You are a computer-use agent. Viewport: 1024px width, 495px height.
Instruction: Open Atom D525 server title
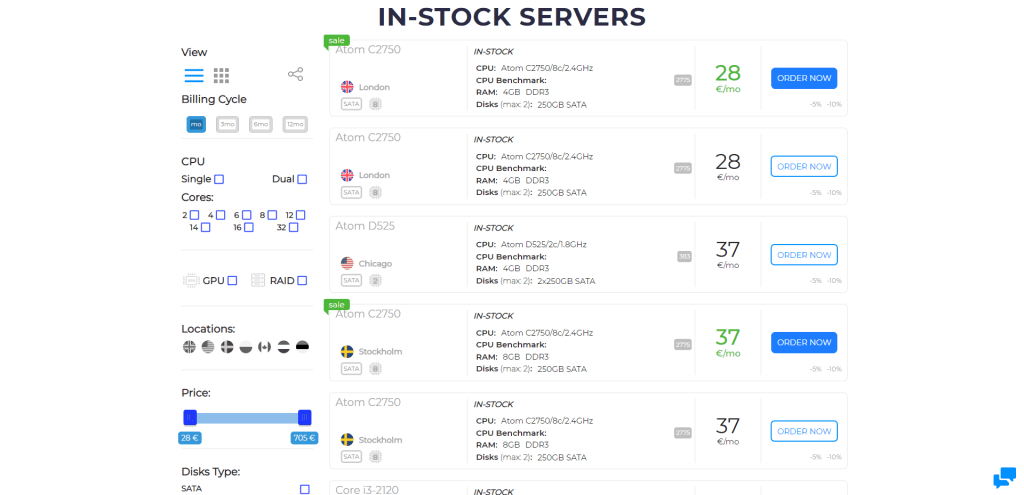tap(365, 226)
